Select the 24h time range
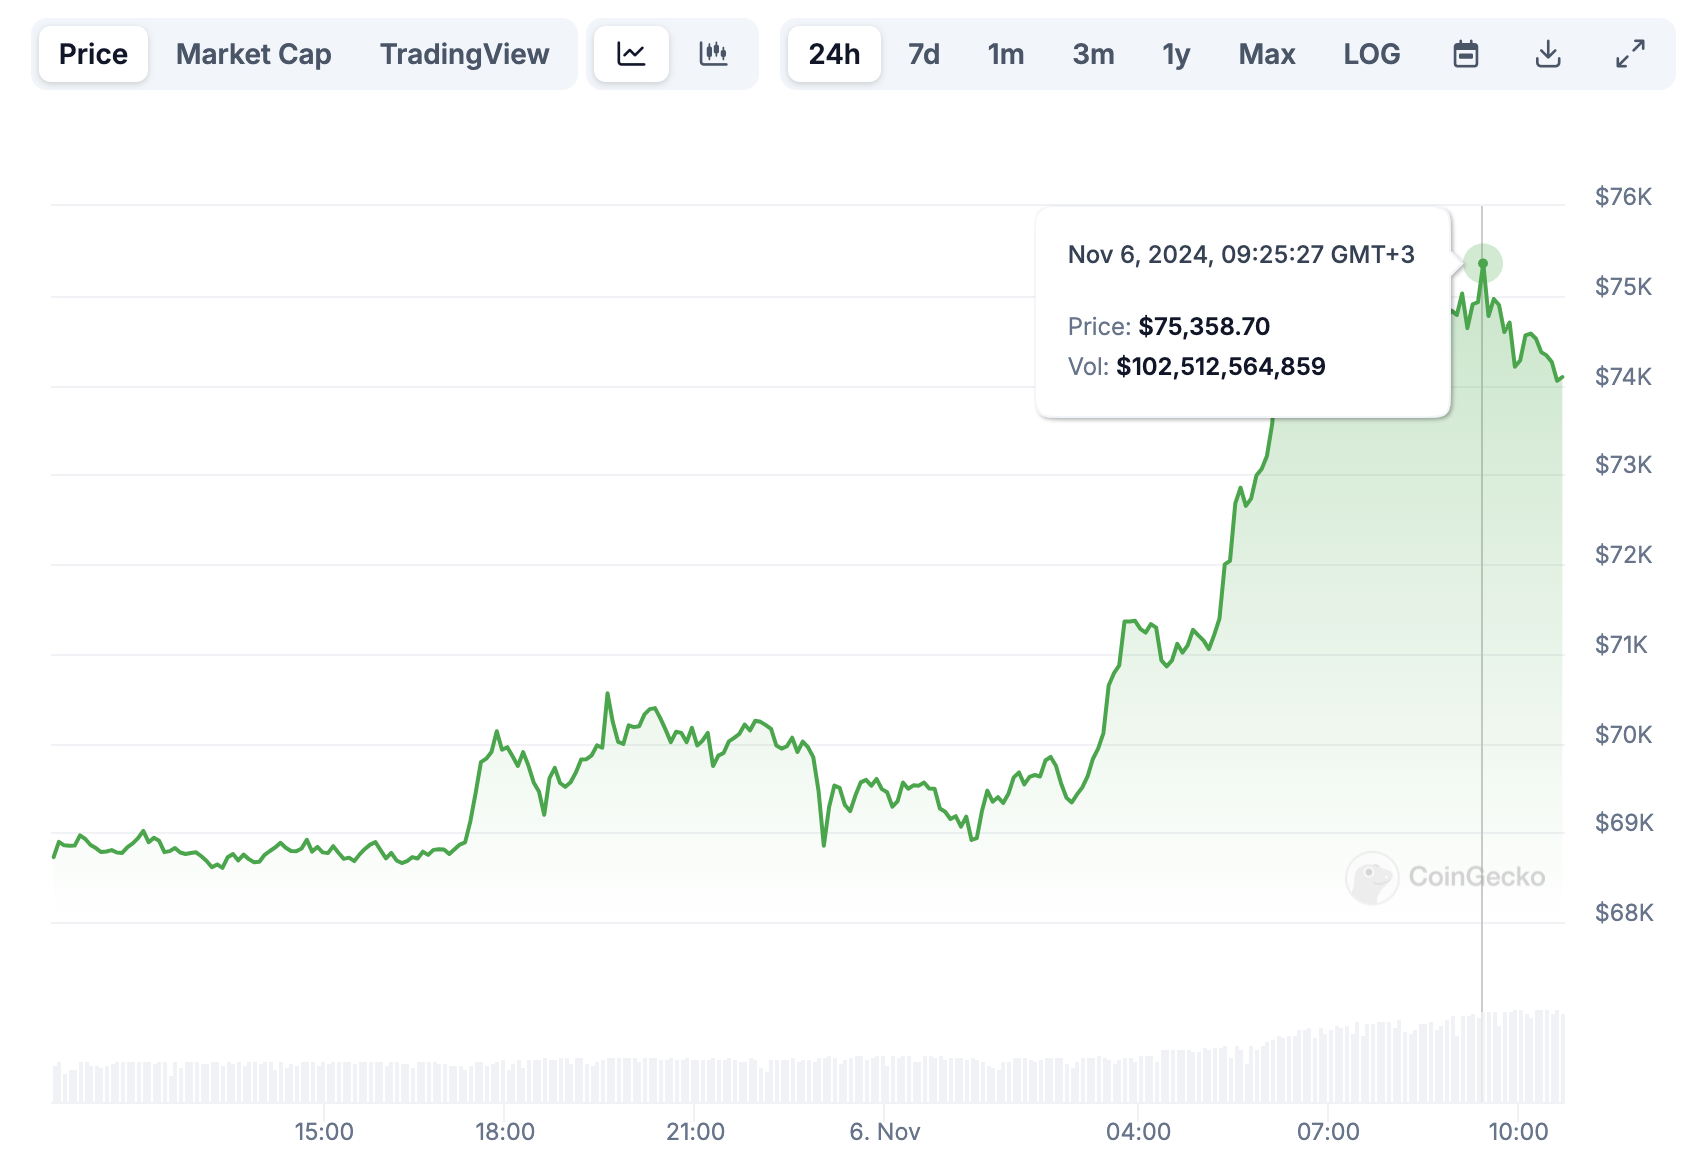 point(834,54)
